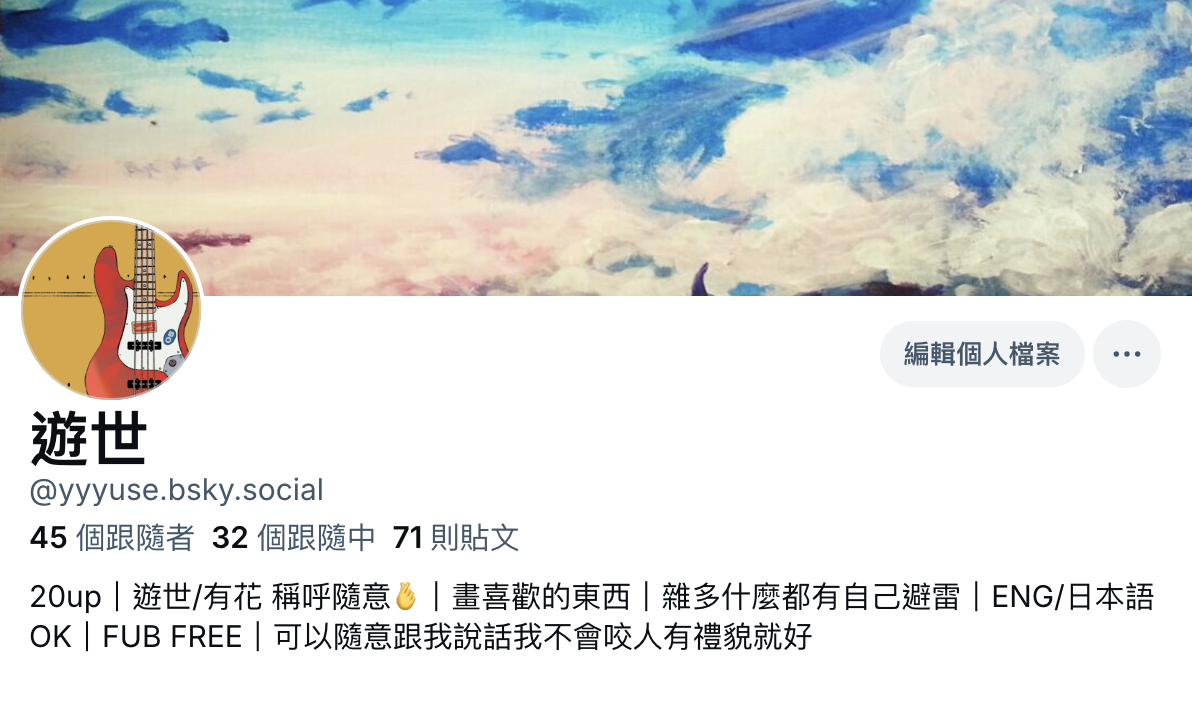The image size is (1192, 708).
Task: Click the ENG/日本語 text in bio
Action: click(1073, 597)
